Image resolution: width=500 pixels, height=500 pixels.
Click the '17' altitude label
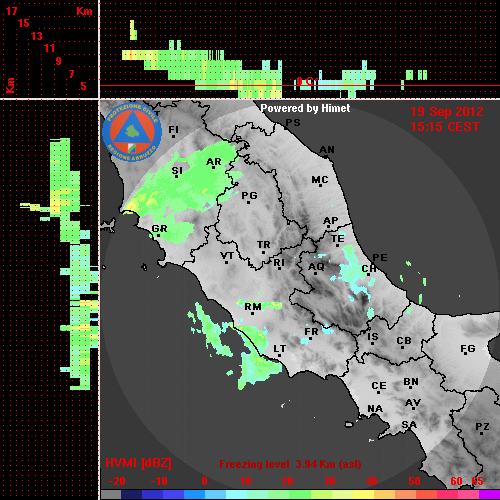point(11,11)
